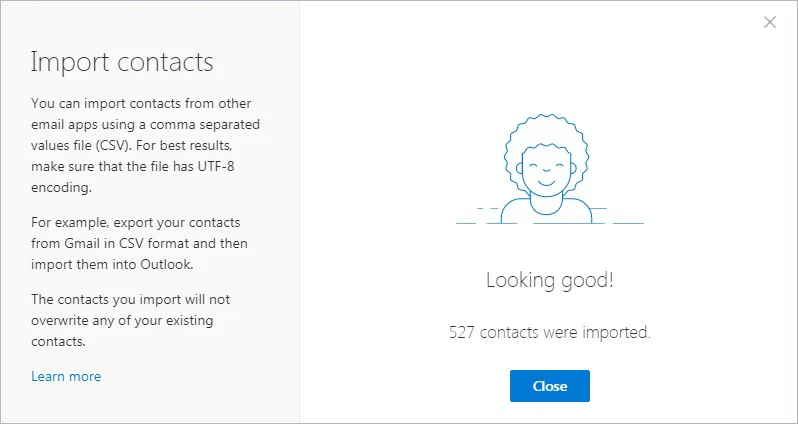Click the number 527 in the result
The width and height of the screenshot is (798, 424).
point(462,332)
